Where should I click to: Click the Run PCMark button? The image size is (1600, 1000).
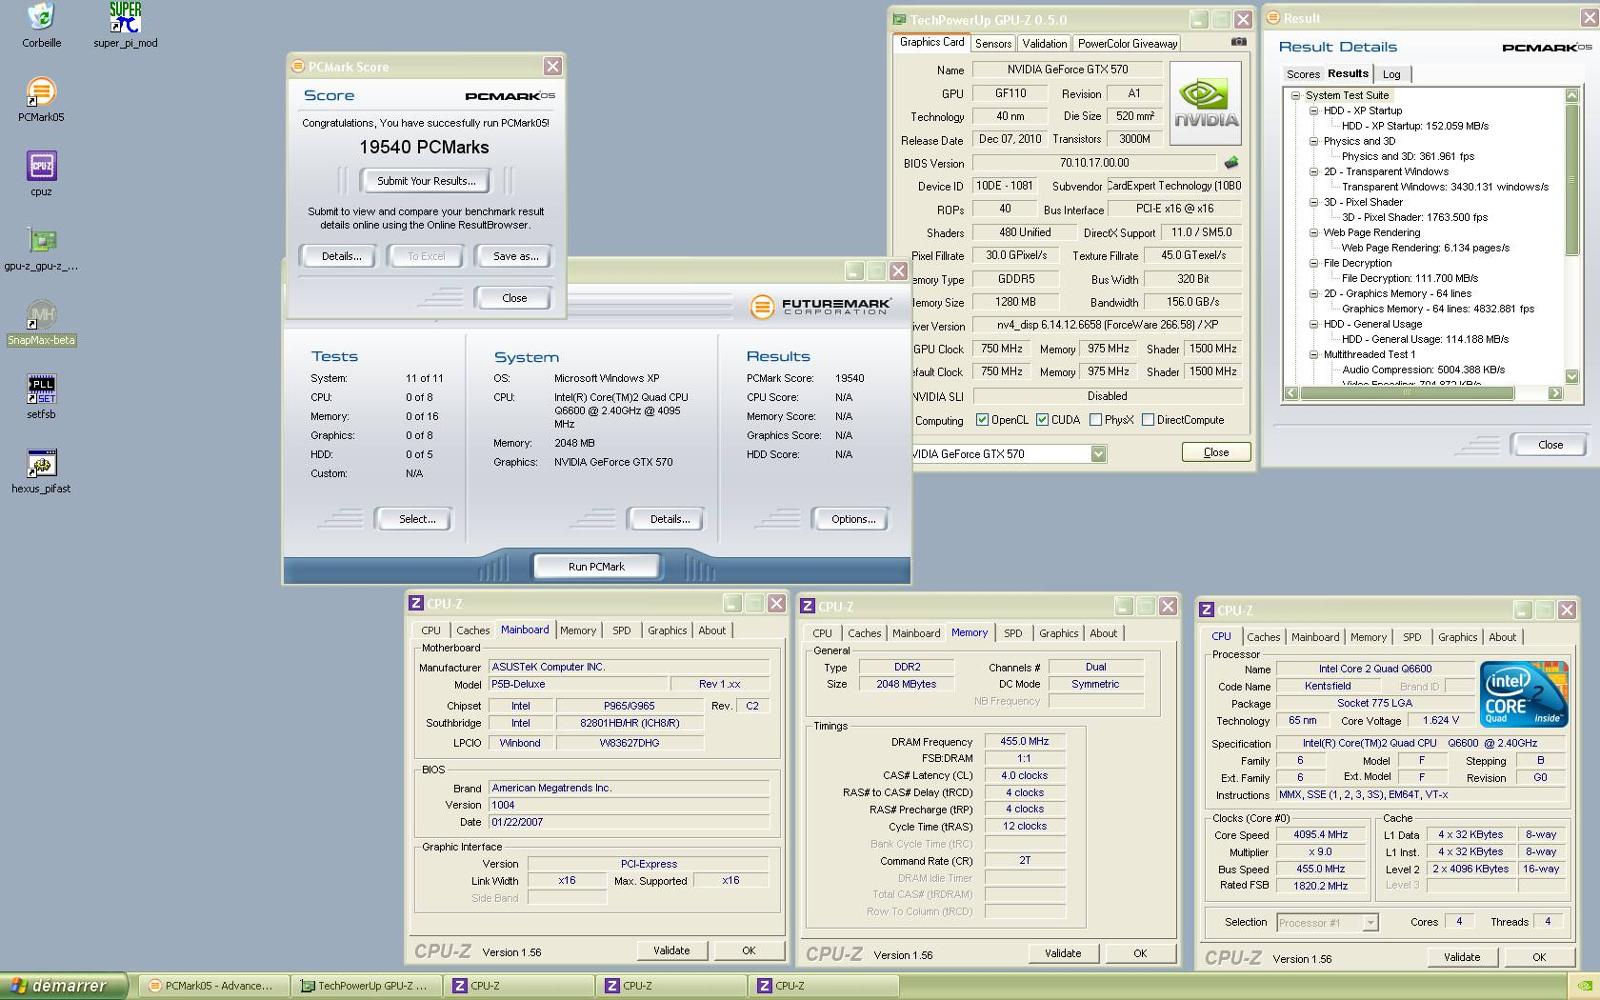point(596,566)
